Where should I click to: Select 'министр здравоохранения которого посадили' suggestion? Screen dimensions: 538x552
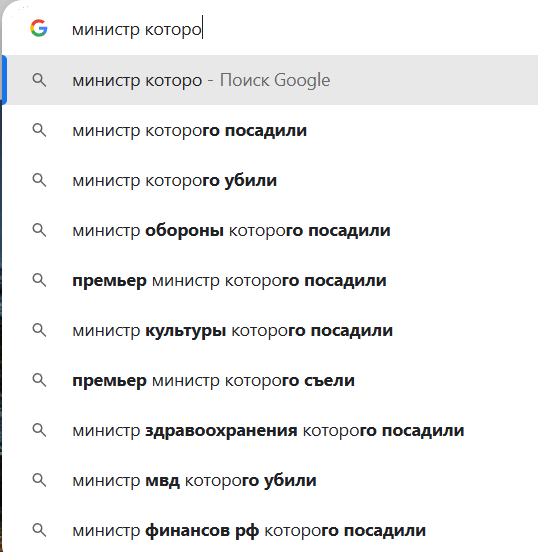pos(270,430)
